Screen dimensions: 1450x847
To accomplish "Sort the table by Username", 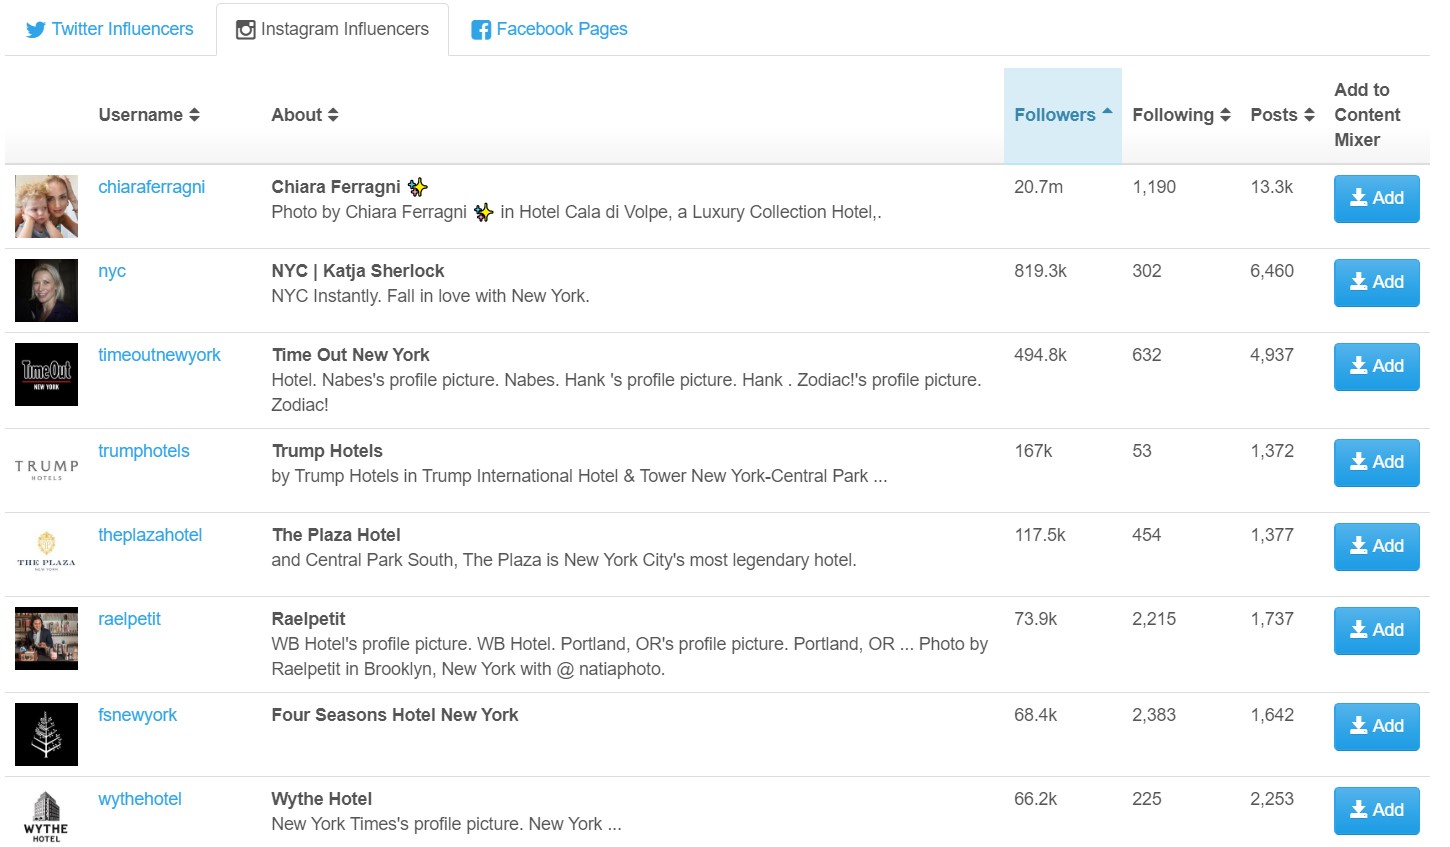I will 149,115.
